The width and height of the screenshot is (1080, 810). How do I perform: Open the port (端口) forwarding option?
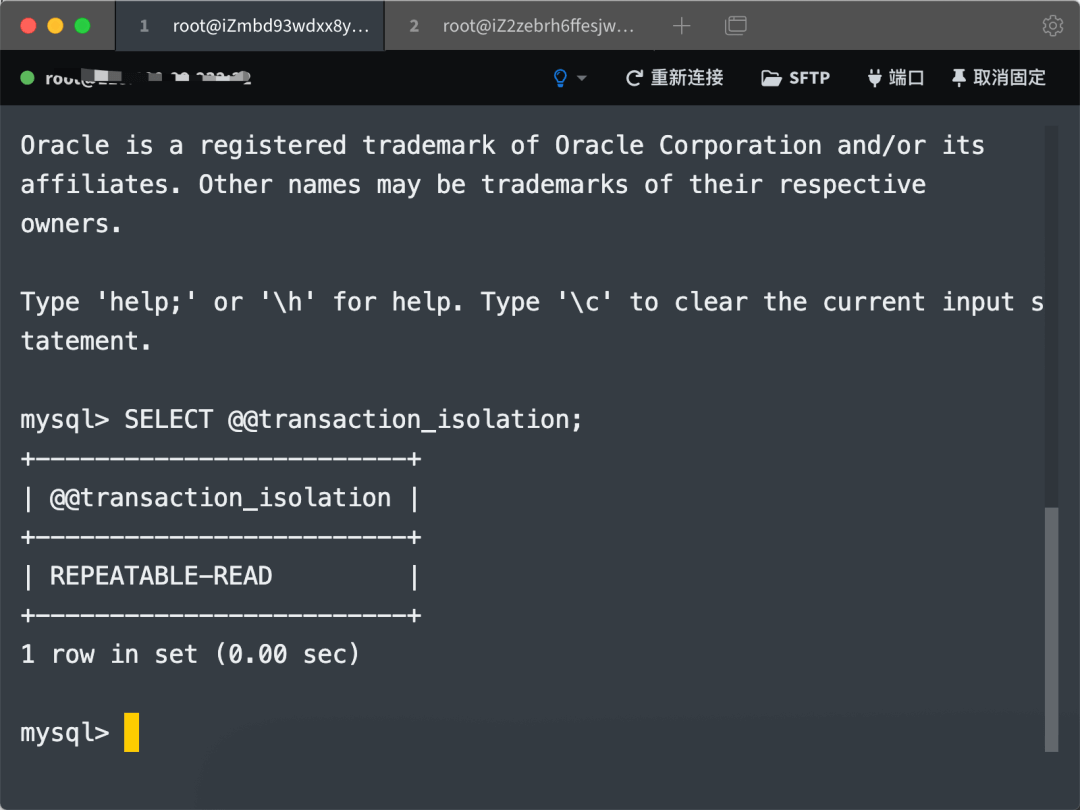pyautogui.click(x=895, y=78)
